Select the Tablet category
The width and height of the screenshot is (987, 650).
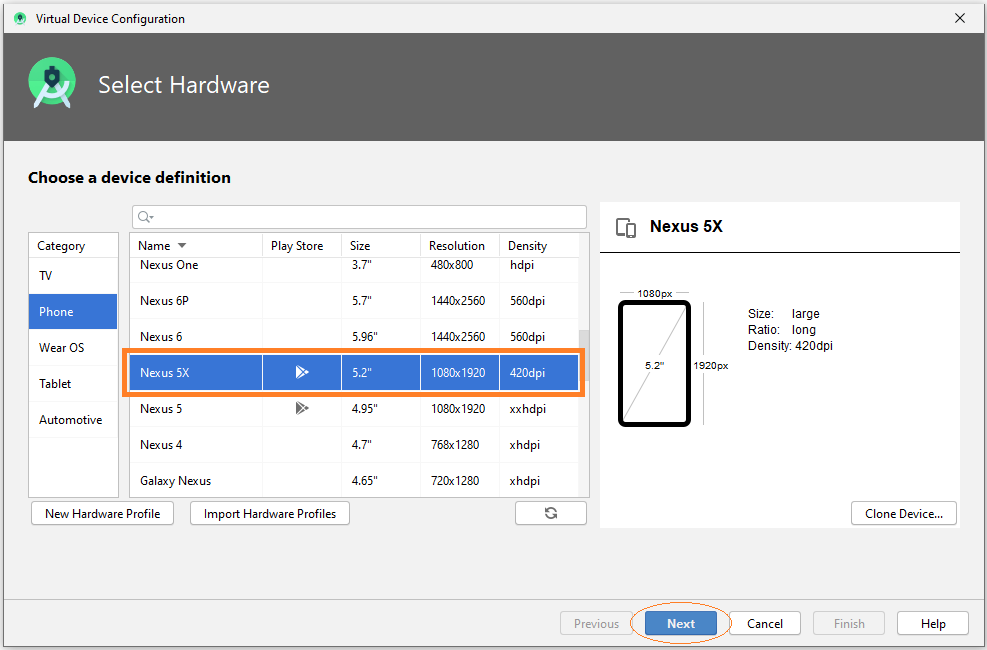73,383
